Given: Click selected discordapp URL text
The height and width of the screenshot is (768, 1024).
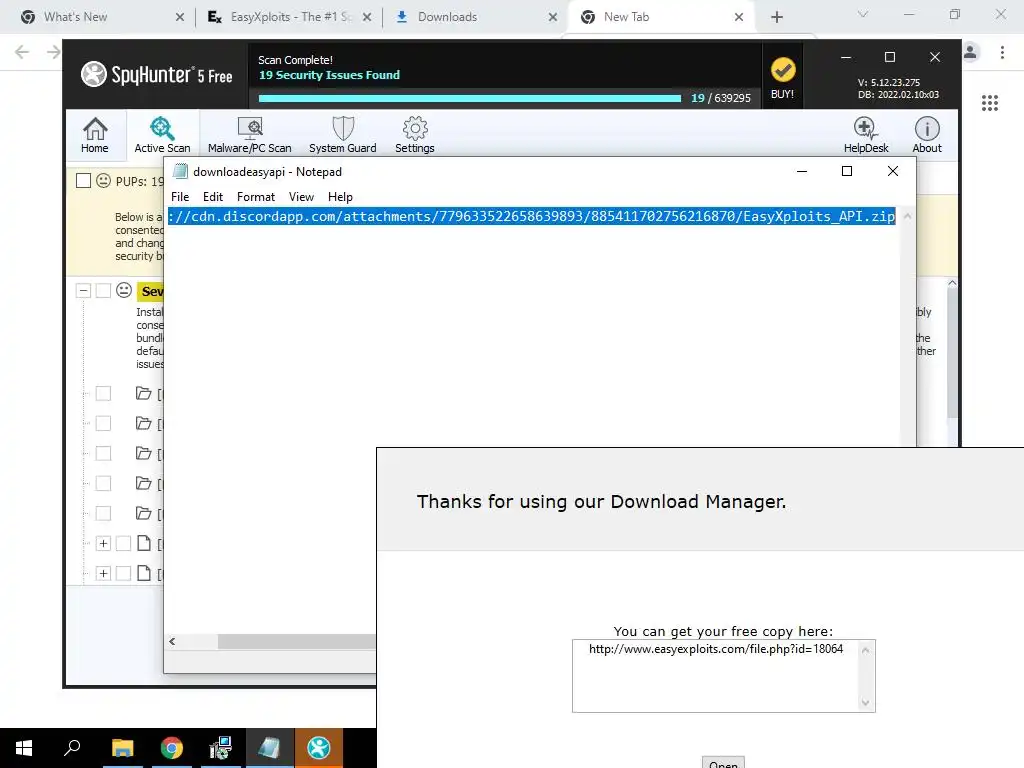Looking at the screenshot, I should [x=532, y=216].
